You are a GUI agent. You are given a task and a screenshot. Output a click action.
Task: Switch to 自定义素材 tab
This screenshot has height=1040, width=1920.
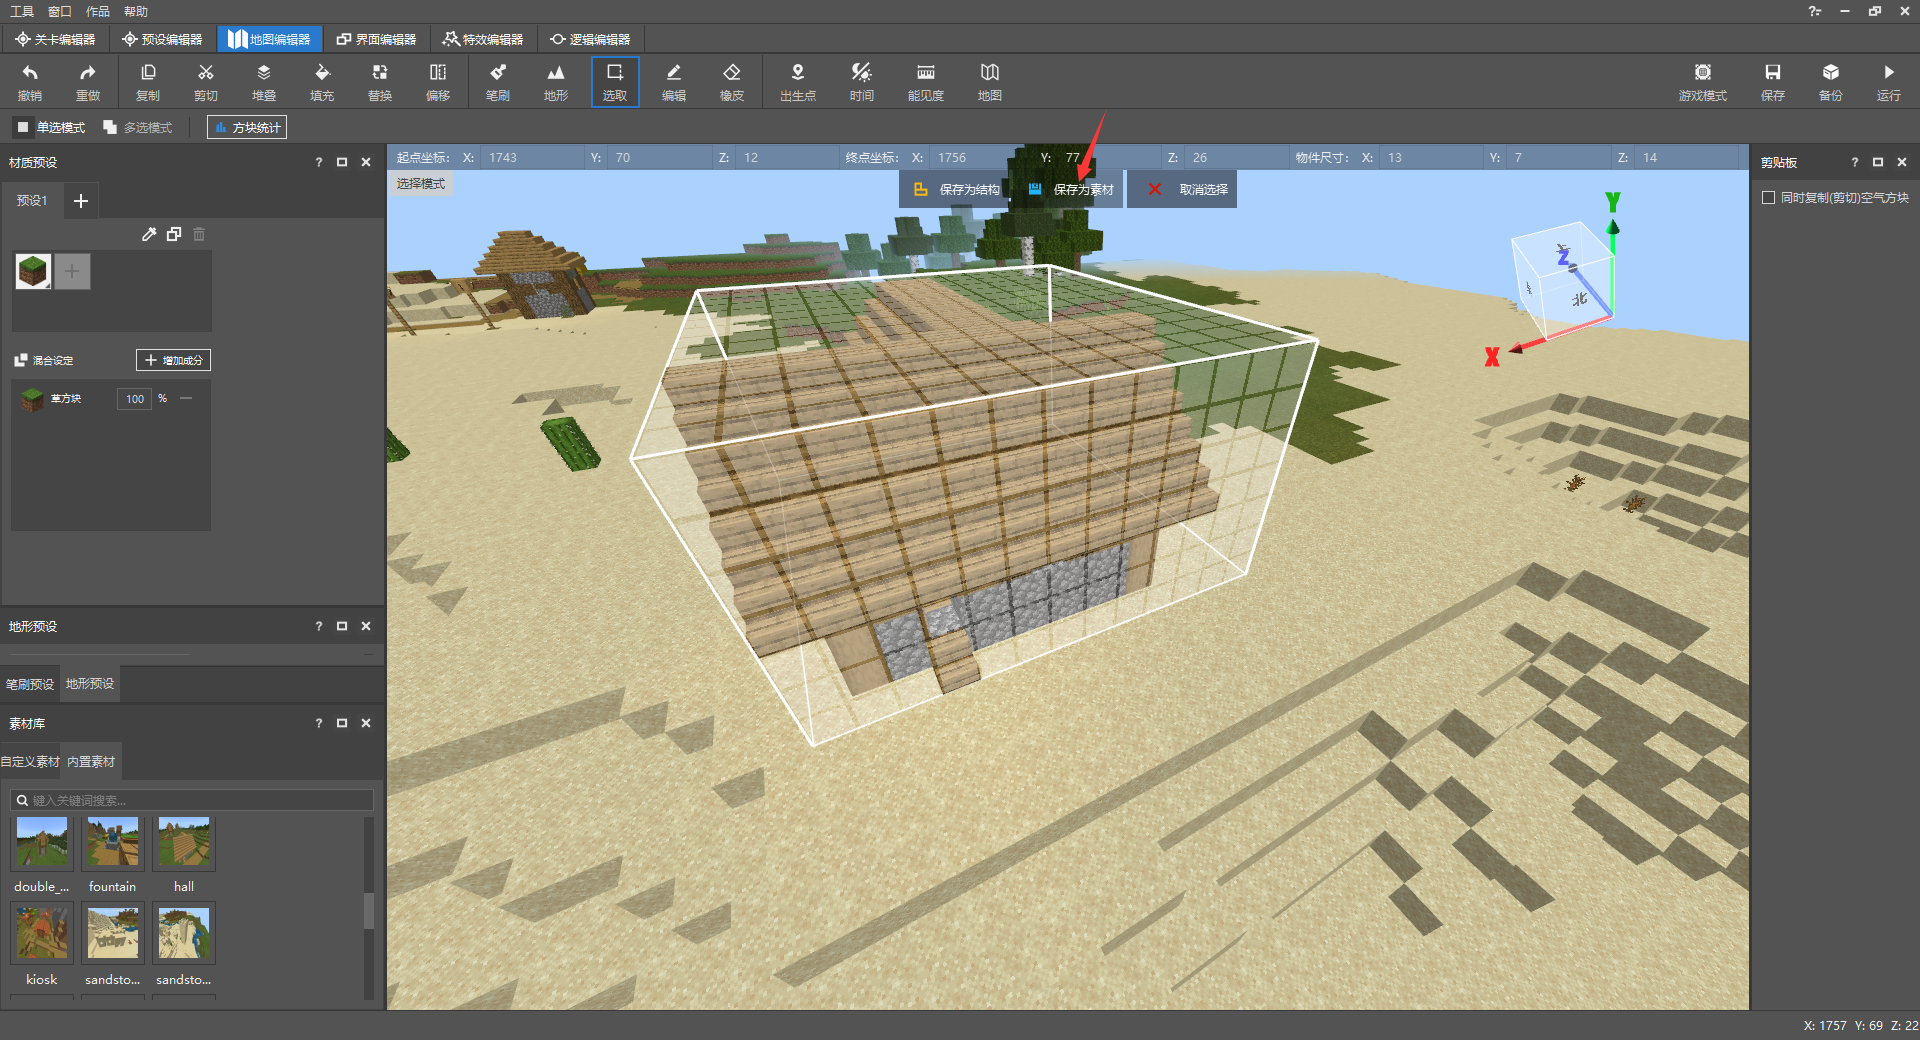[30, 762]
